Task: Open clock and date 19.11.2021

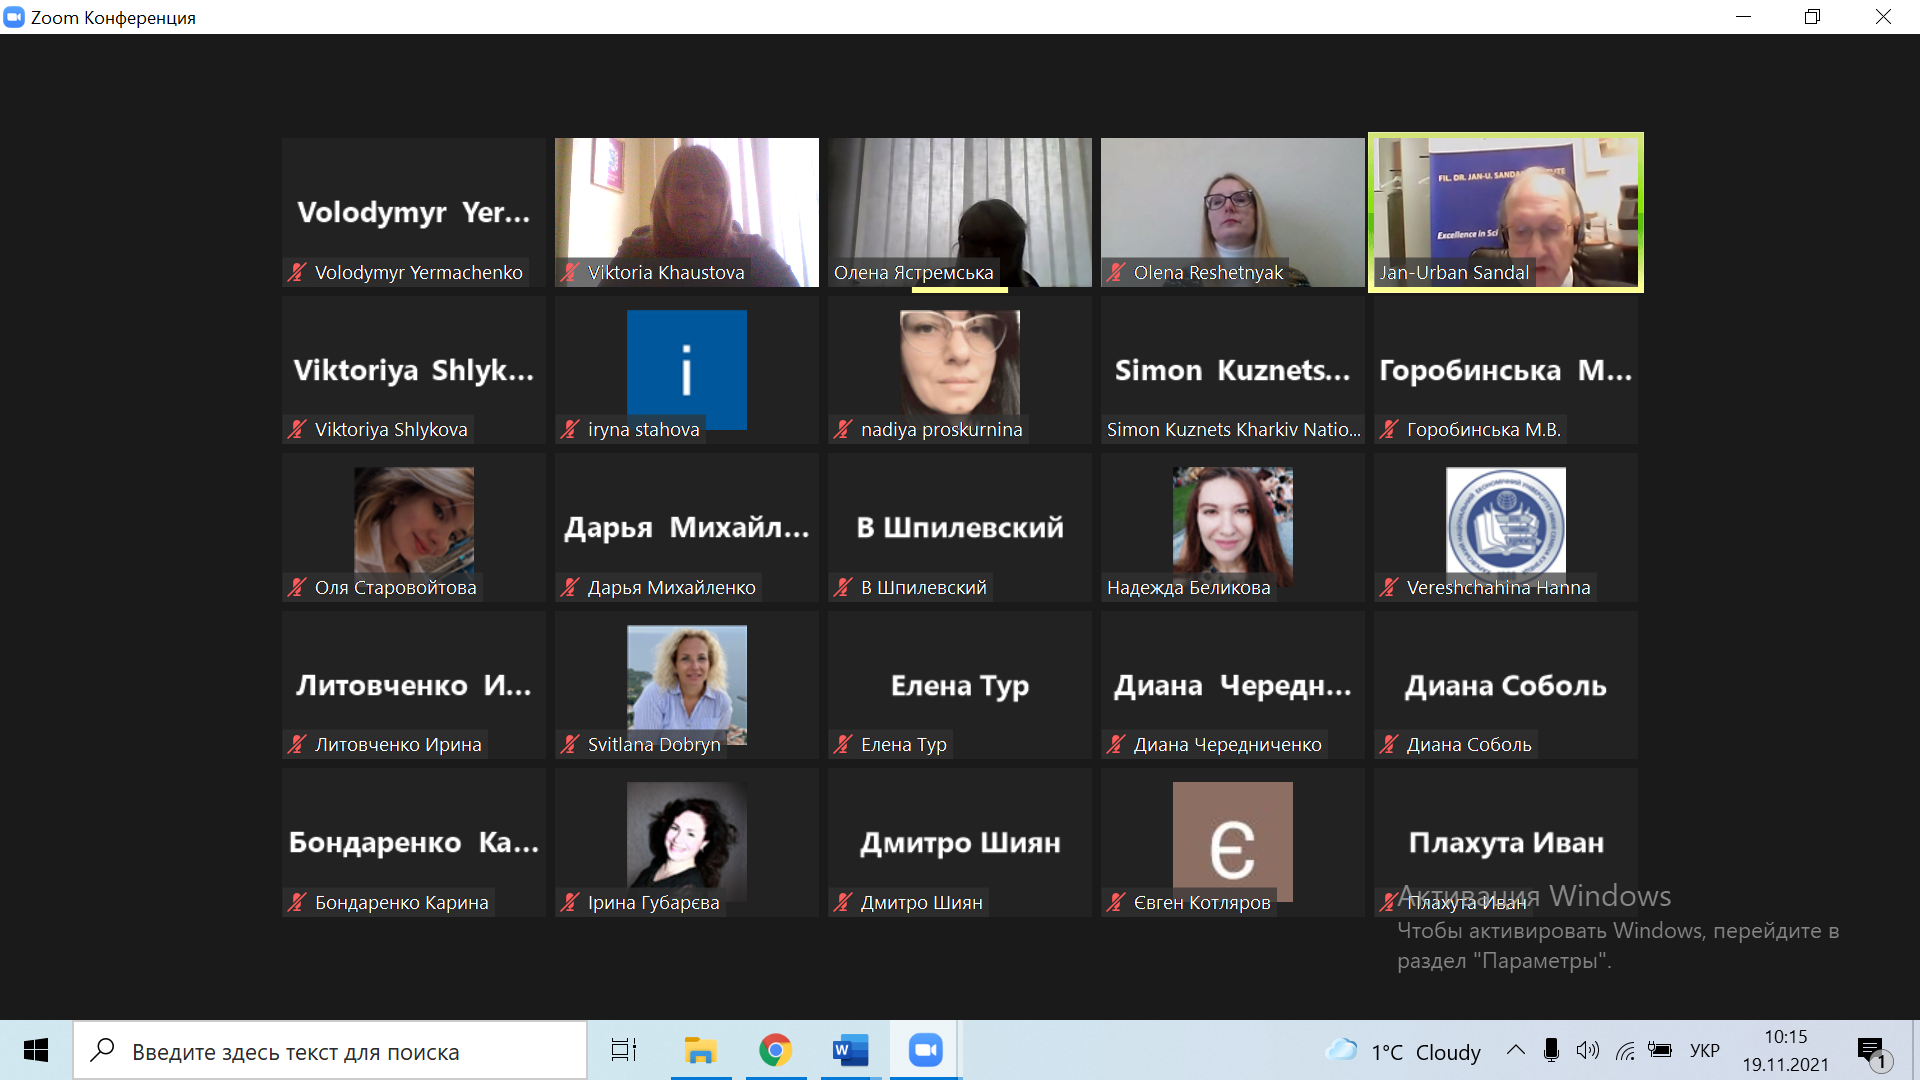Action: 1785,1051
